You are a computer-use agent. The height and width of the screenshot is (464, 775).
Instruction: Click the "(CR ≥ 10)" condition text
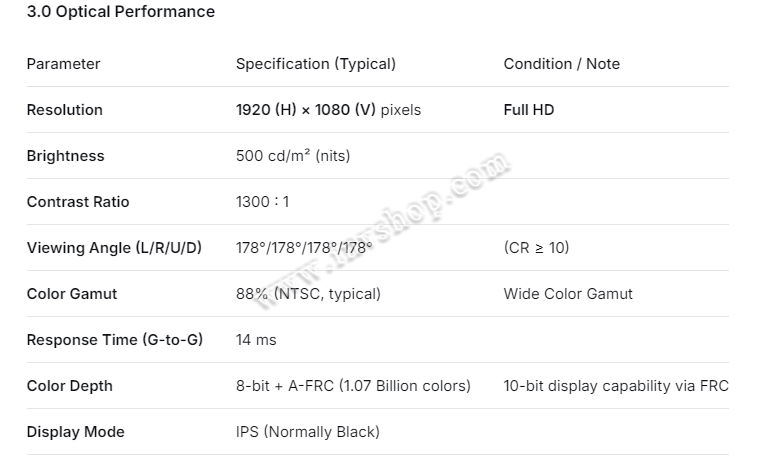pyautogui.click(x=536, y=248)
